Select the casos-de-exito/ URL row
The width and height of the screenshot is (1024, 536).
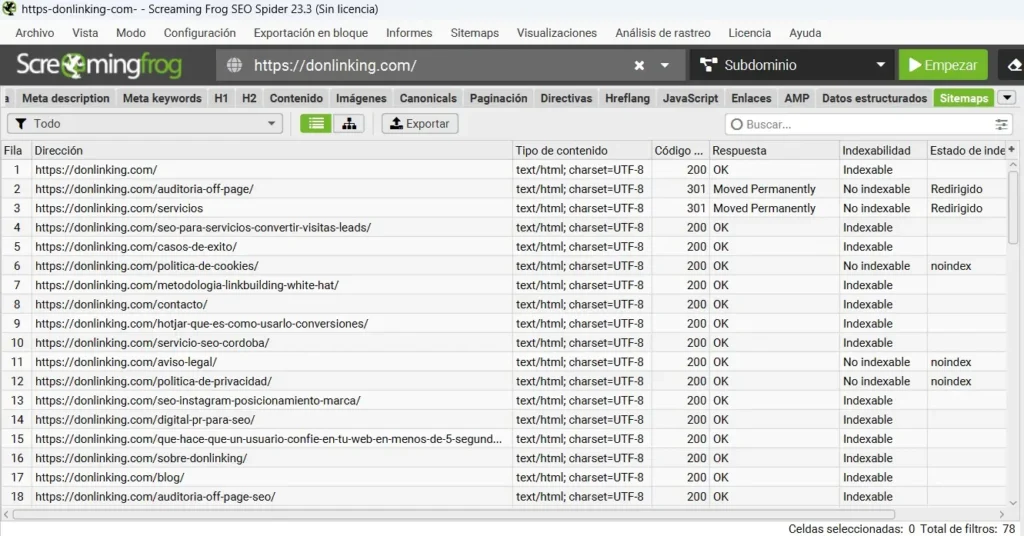coord(504,247)
